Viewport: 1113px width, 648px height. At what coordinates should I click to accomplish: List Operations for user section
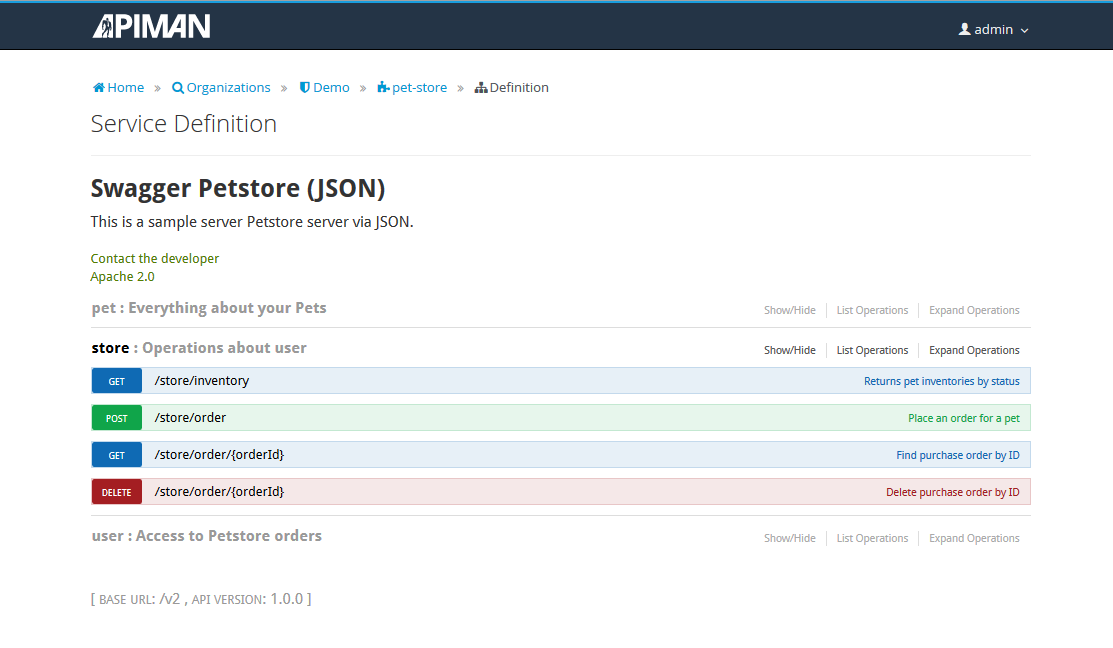(872, 538)
